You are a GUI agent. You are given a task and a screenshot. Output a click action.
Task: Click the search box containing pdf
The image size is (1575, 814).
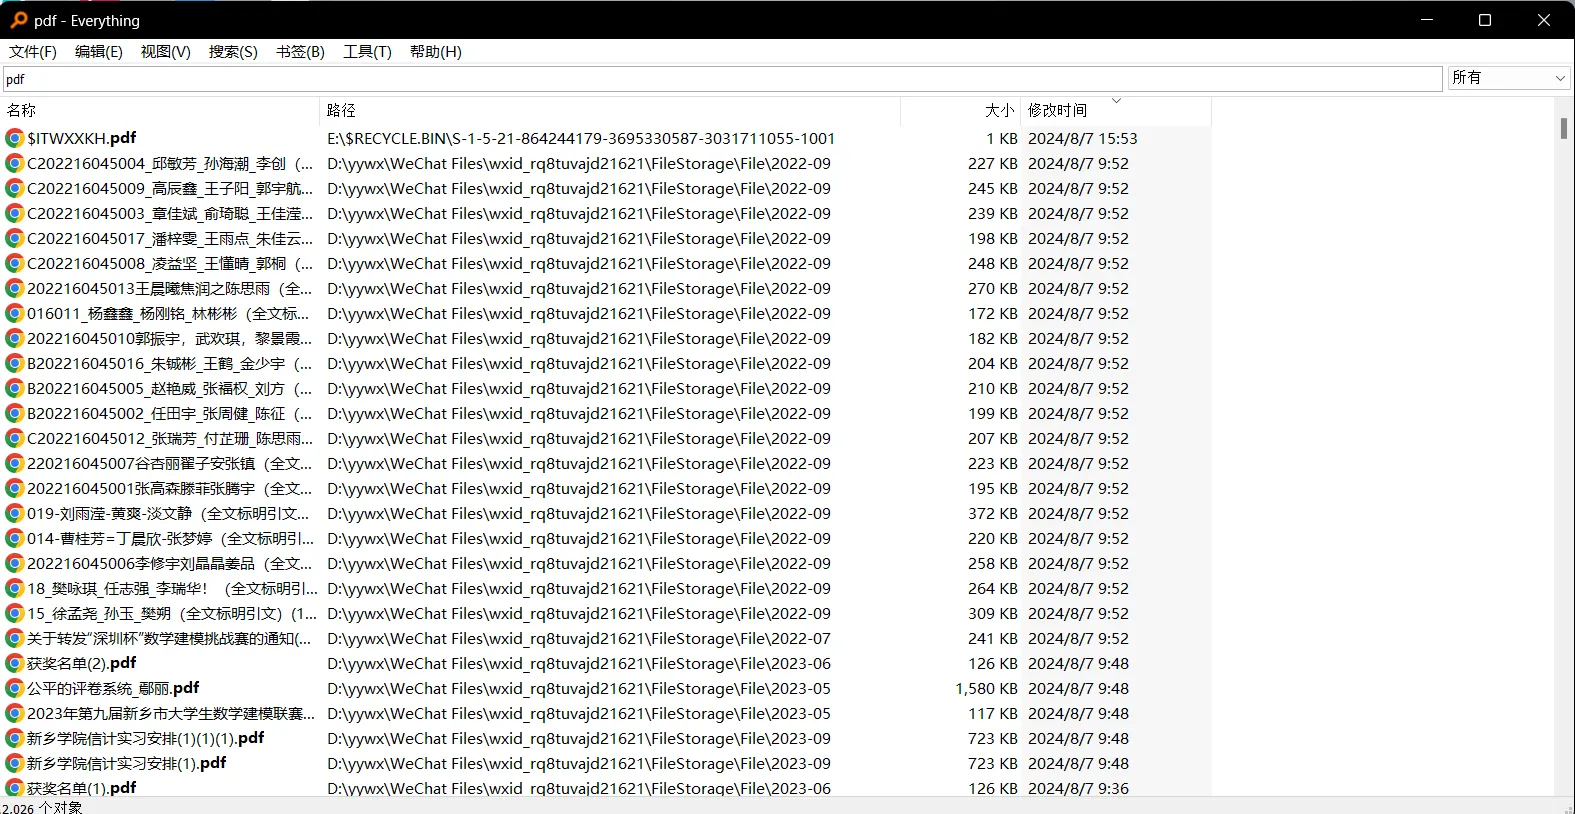[x=720, y=79]
